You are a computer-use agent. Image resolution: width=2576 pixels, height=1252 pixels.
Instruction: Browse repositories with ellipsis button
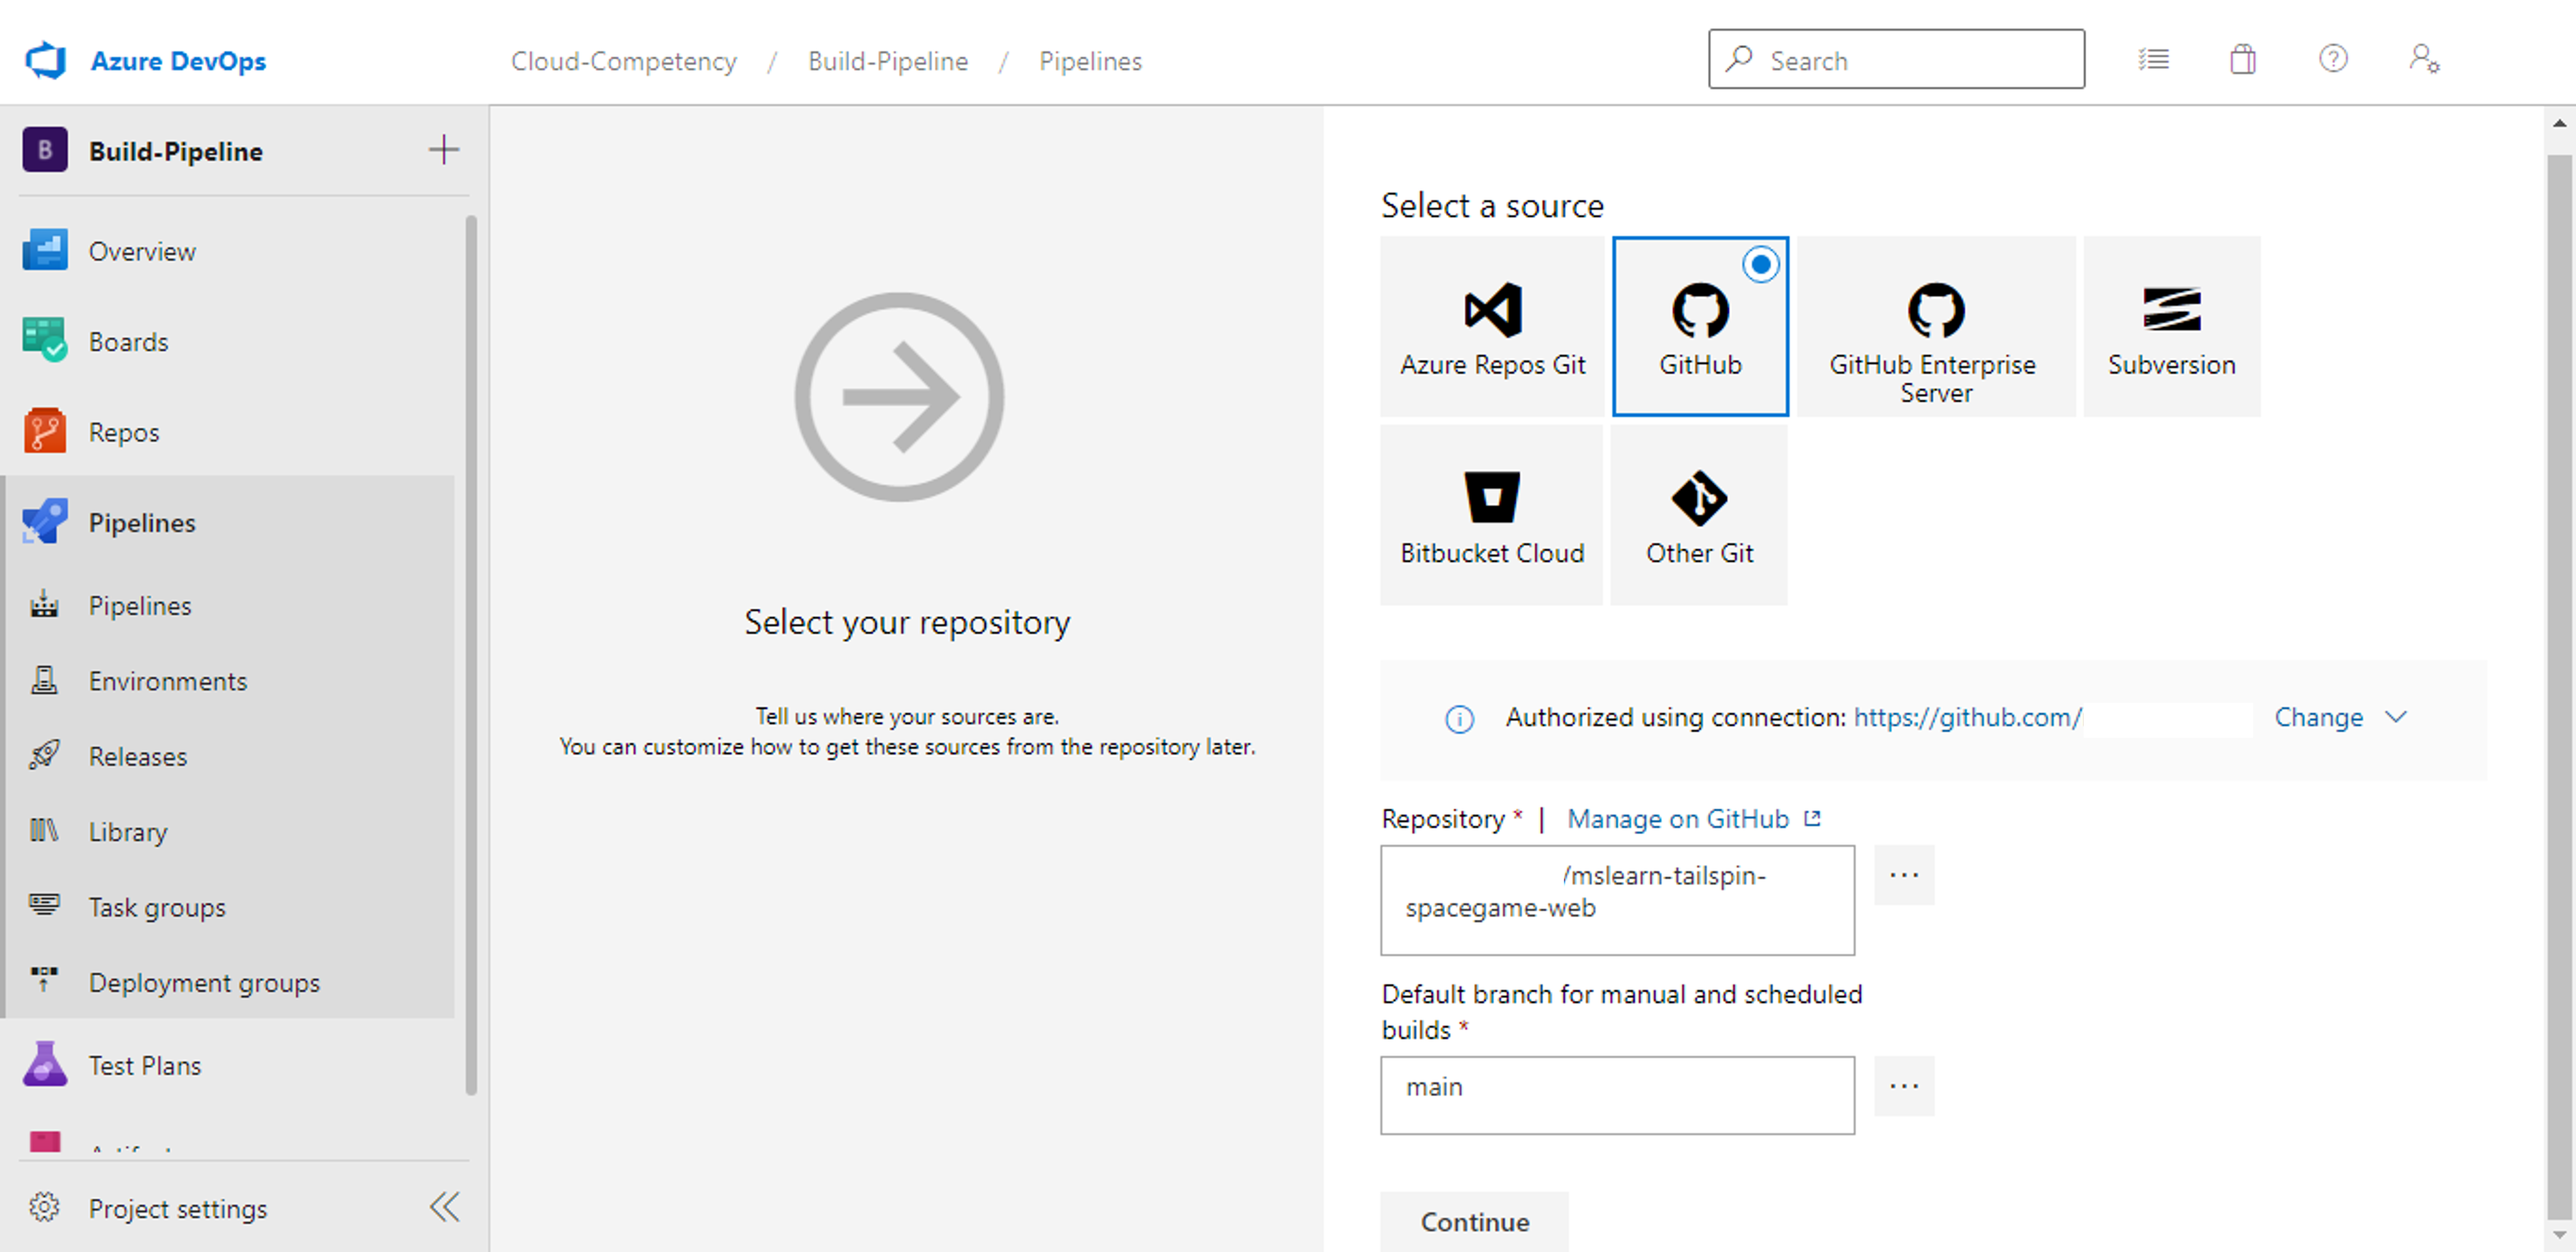(1903, 875)
